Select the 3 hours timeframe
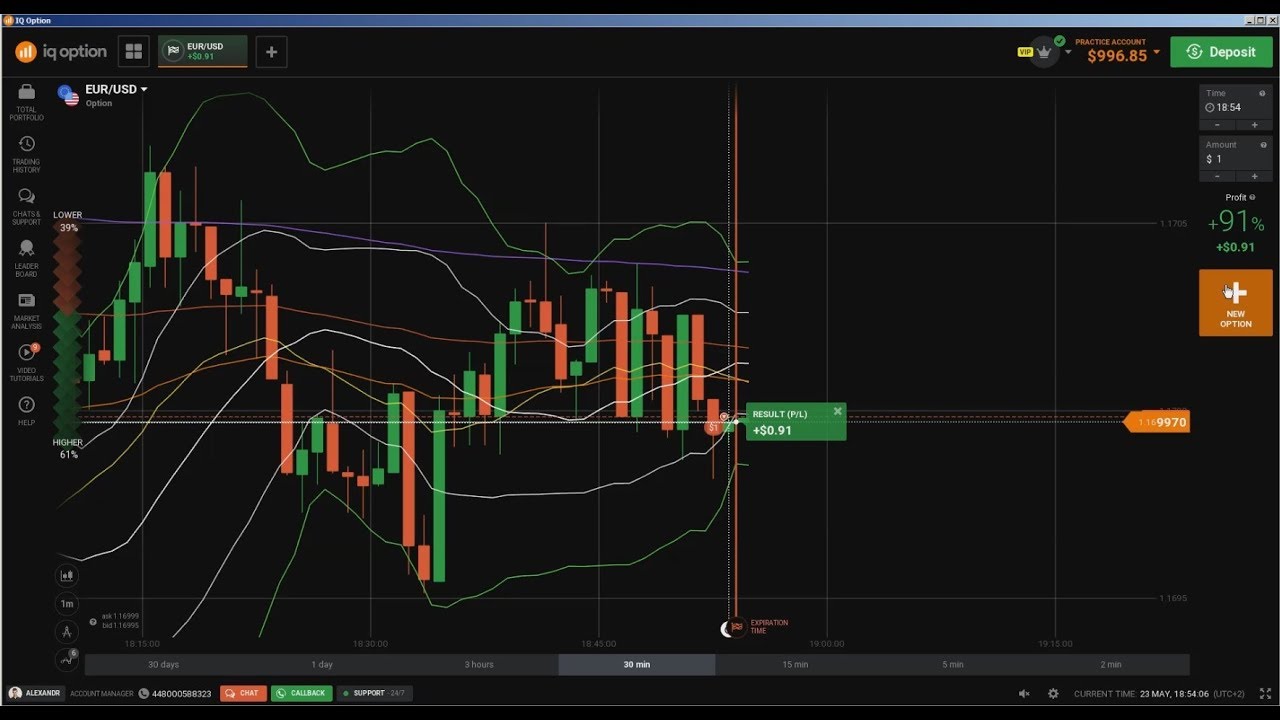The height and width of the screenshot is (720, 1280). [479, 664]
